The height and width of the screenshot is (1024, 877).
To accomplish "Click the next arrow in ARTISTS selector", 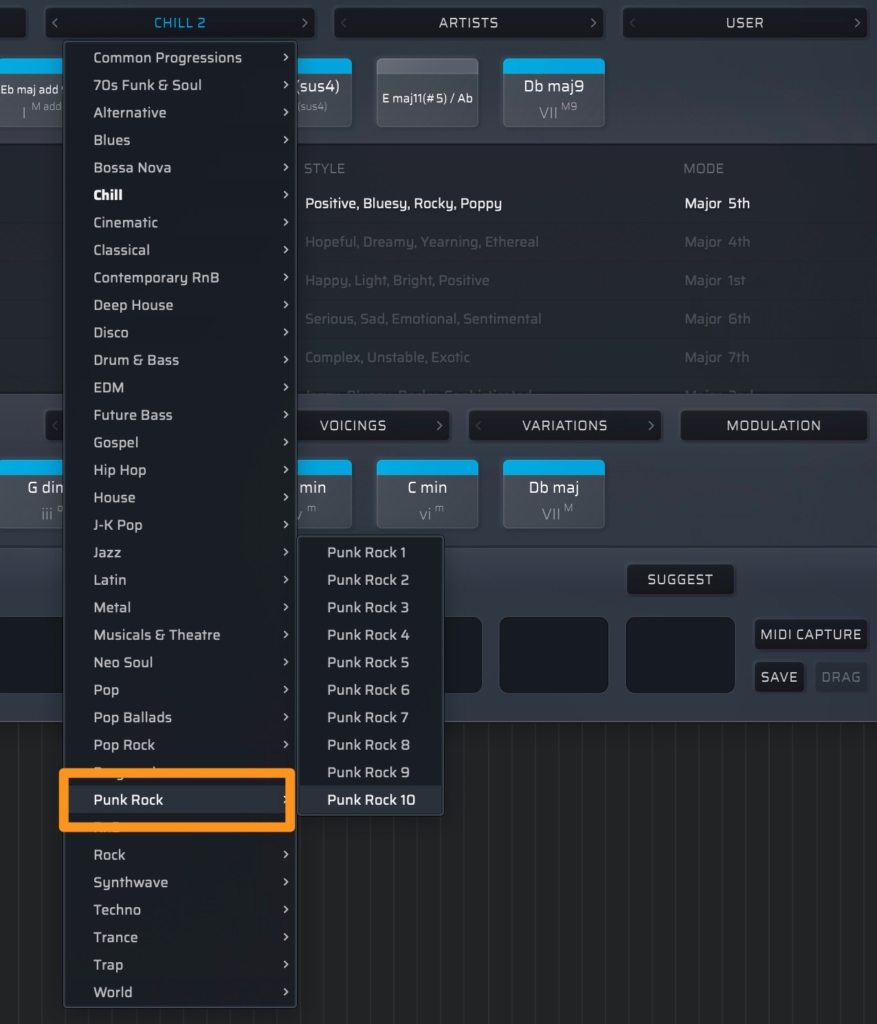I will point(593,23).
